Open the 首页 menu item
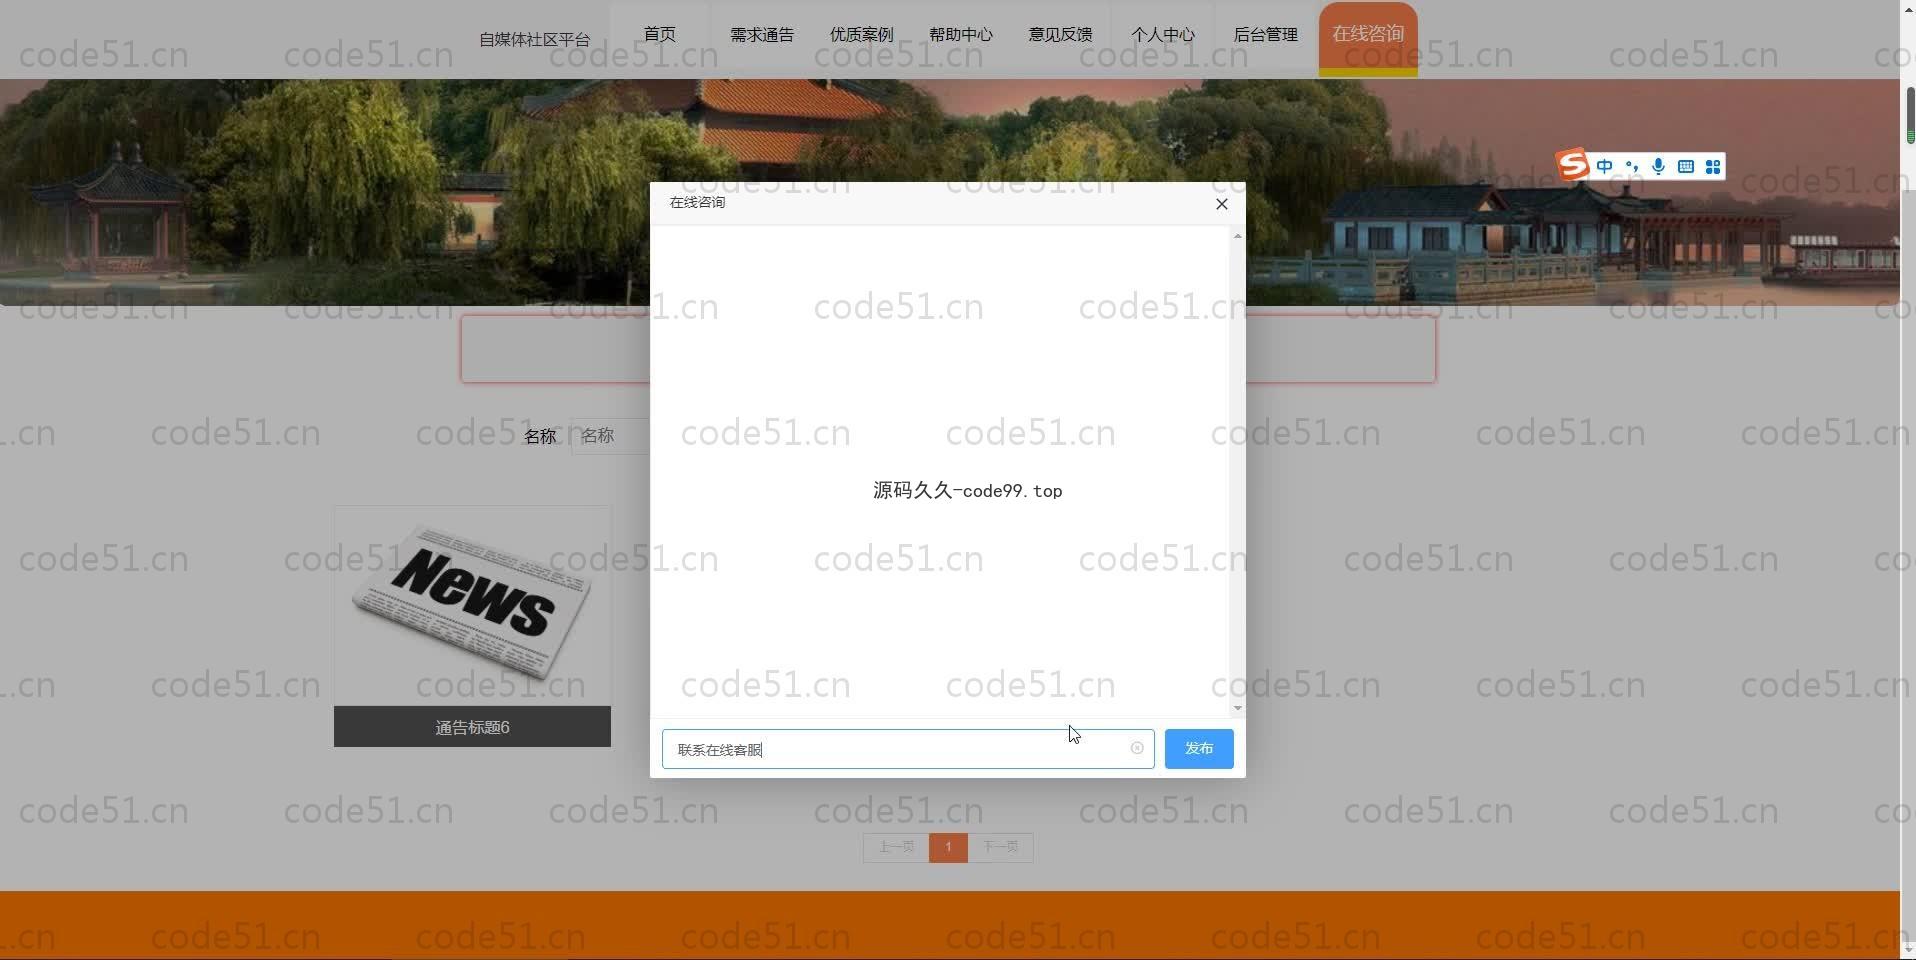The width and height of the screenshot is (1916, 960). 660,35
